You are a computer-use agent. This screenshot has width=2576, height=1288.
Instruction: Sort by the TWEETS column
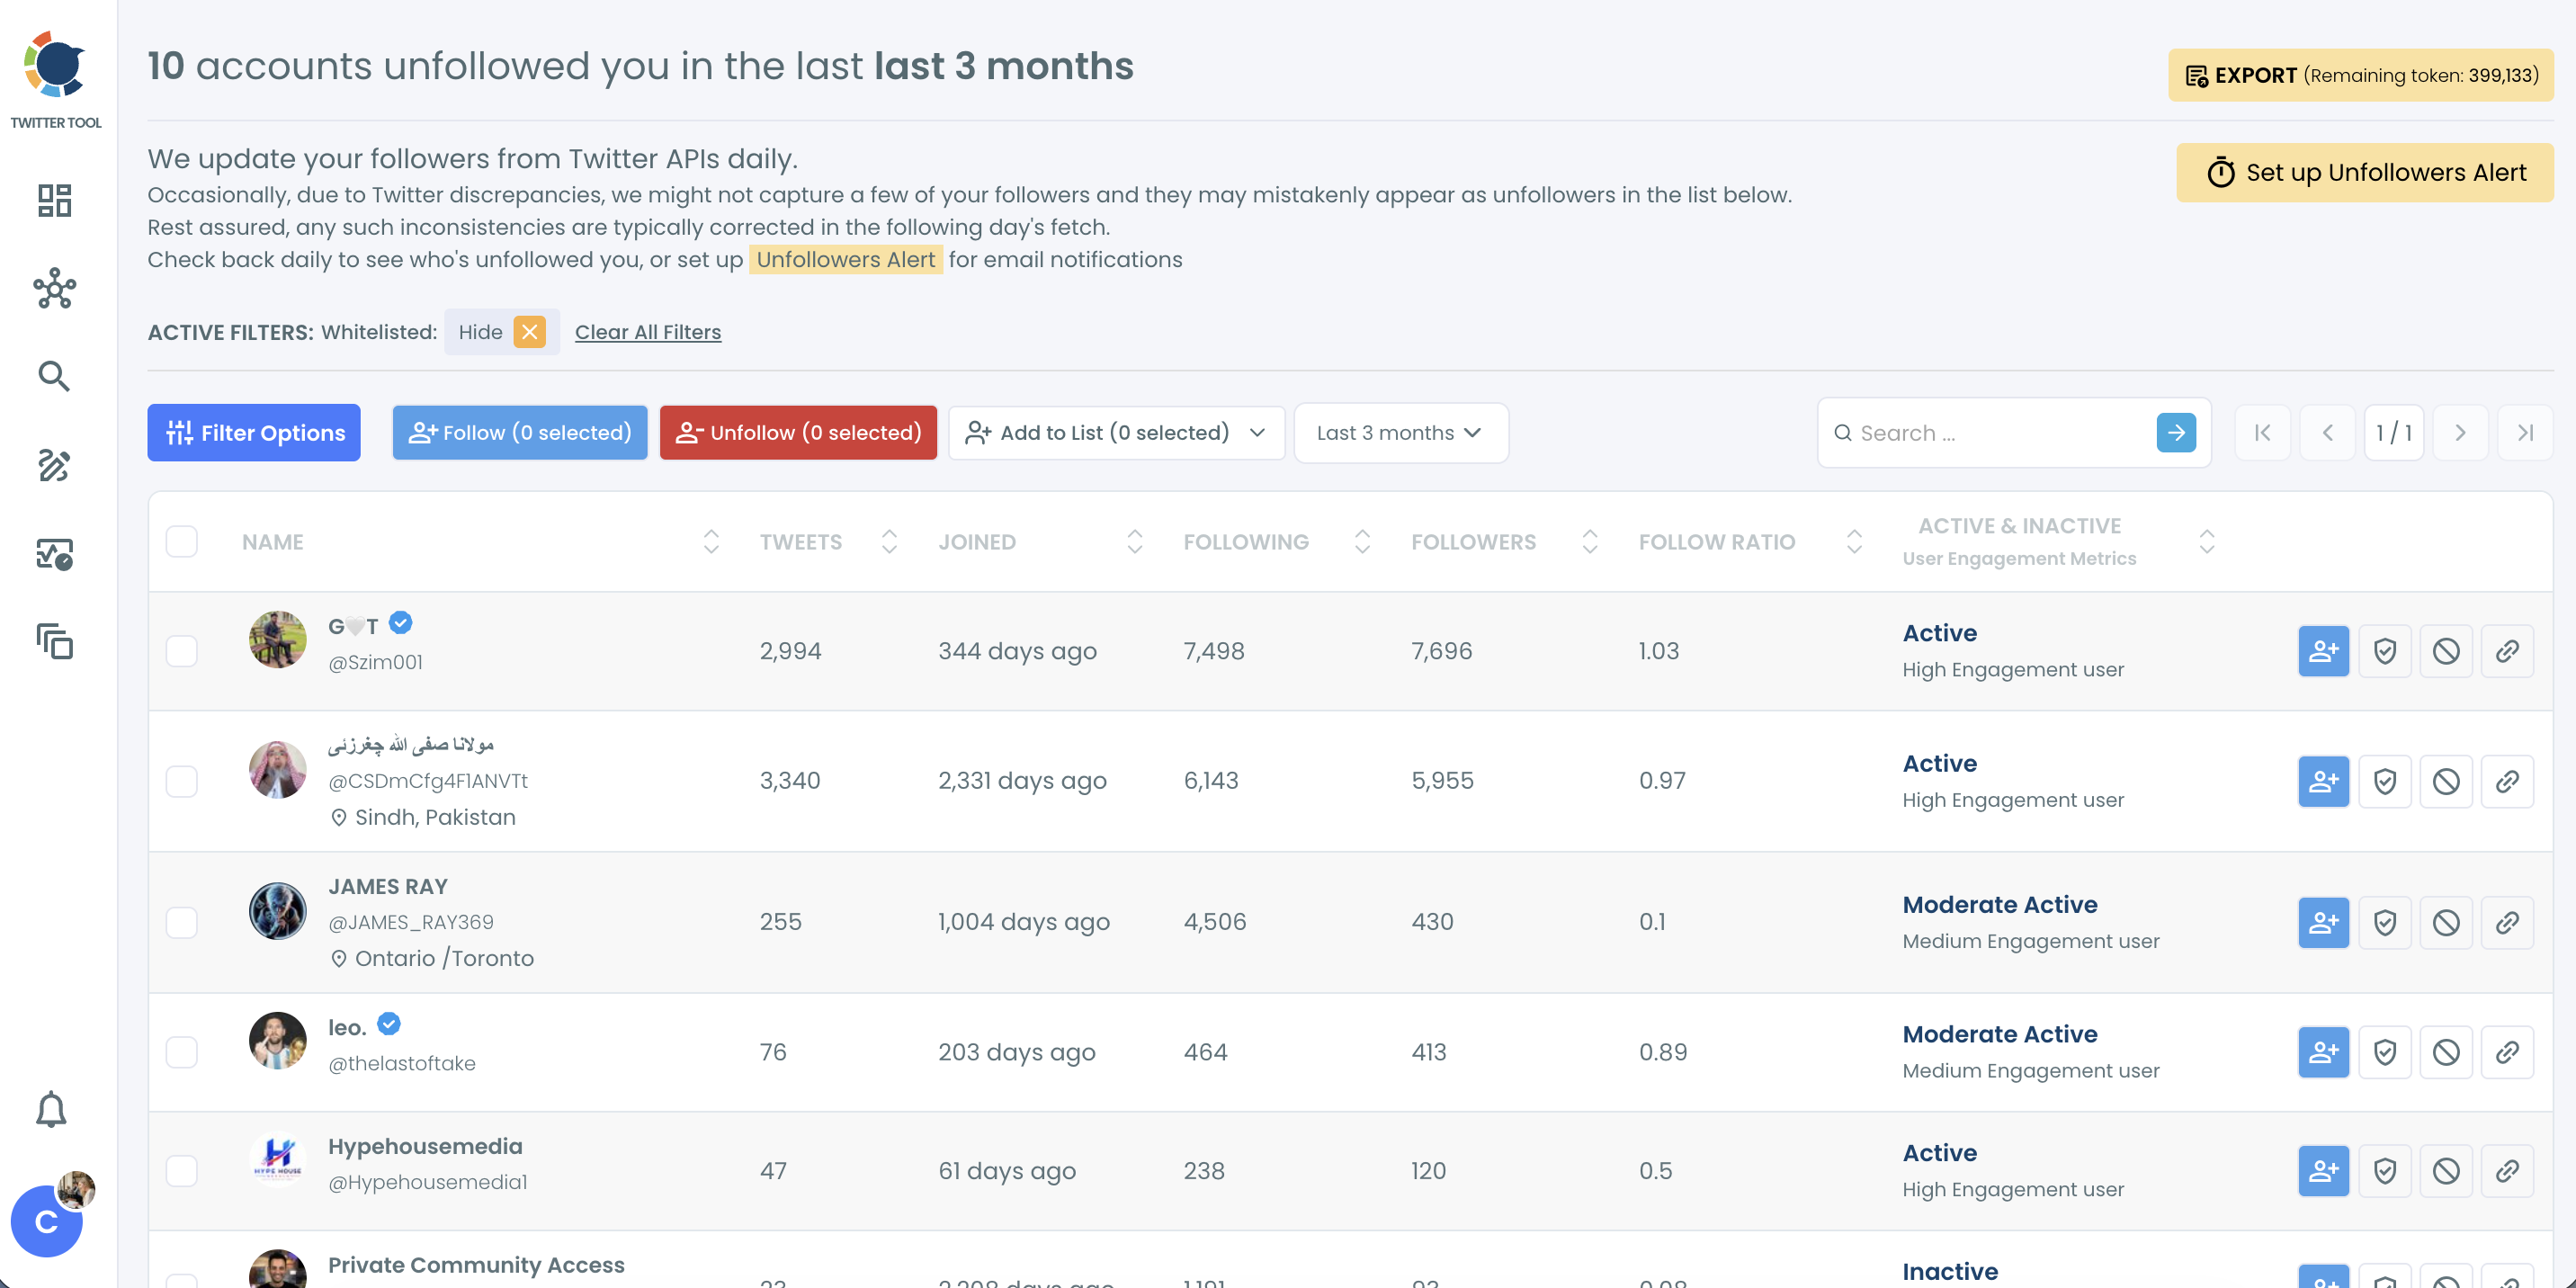(889, 542)
